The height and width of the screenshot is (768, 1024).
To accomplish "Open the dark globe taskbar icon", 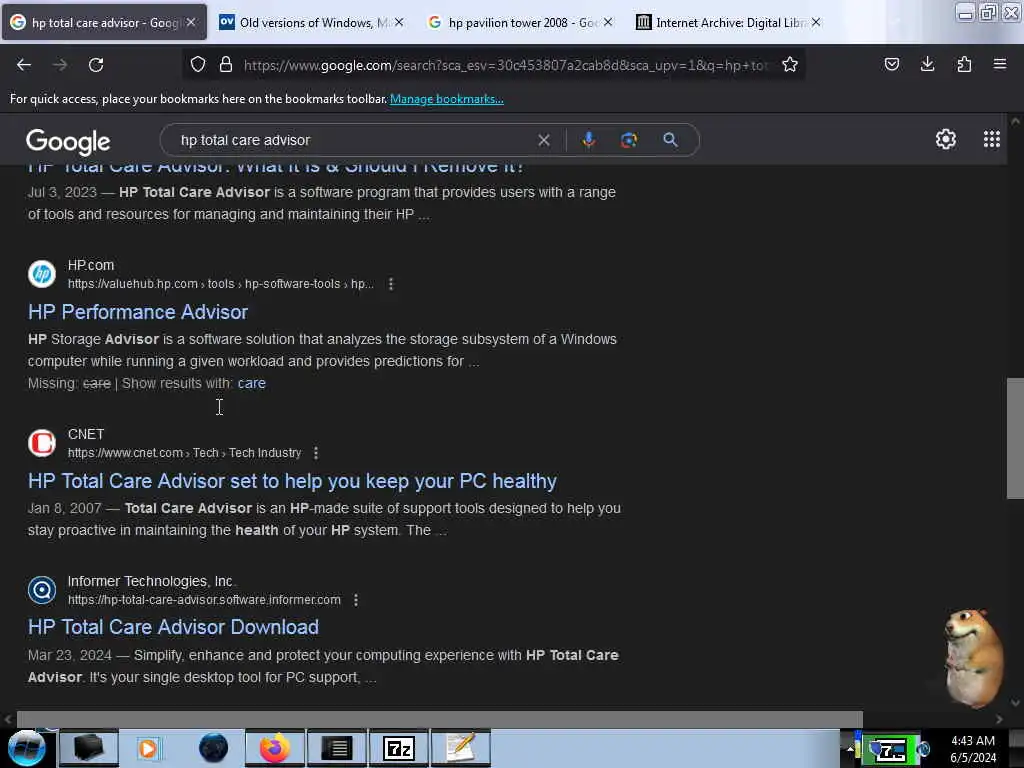I will 213,748.
